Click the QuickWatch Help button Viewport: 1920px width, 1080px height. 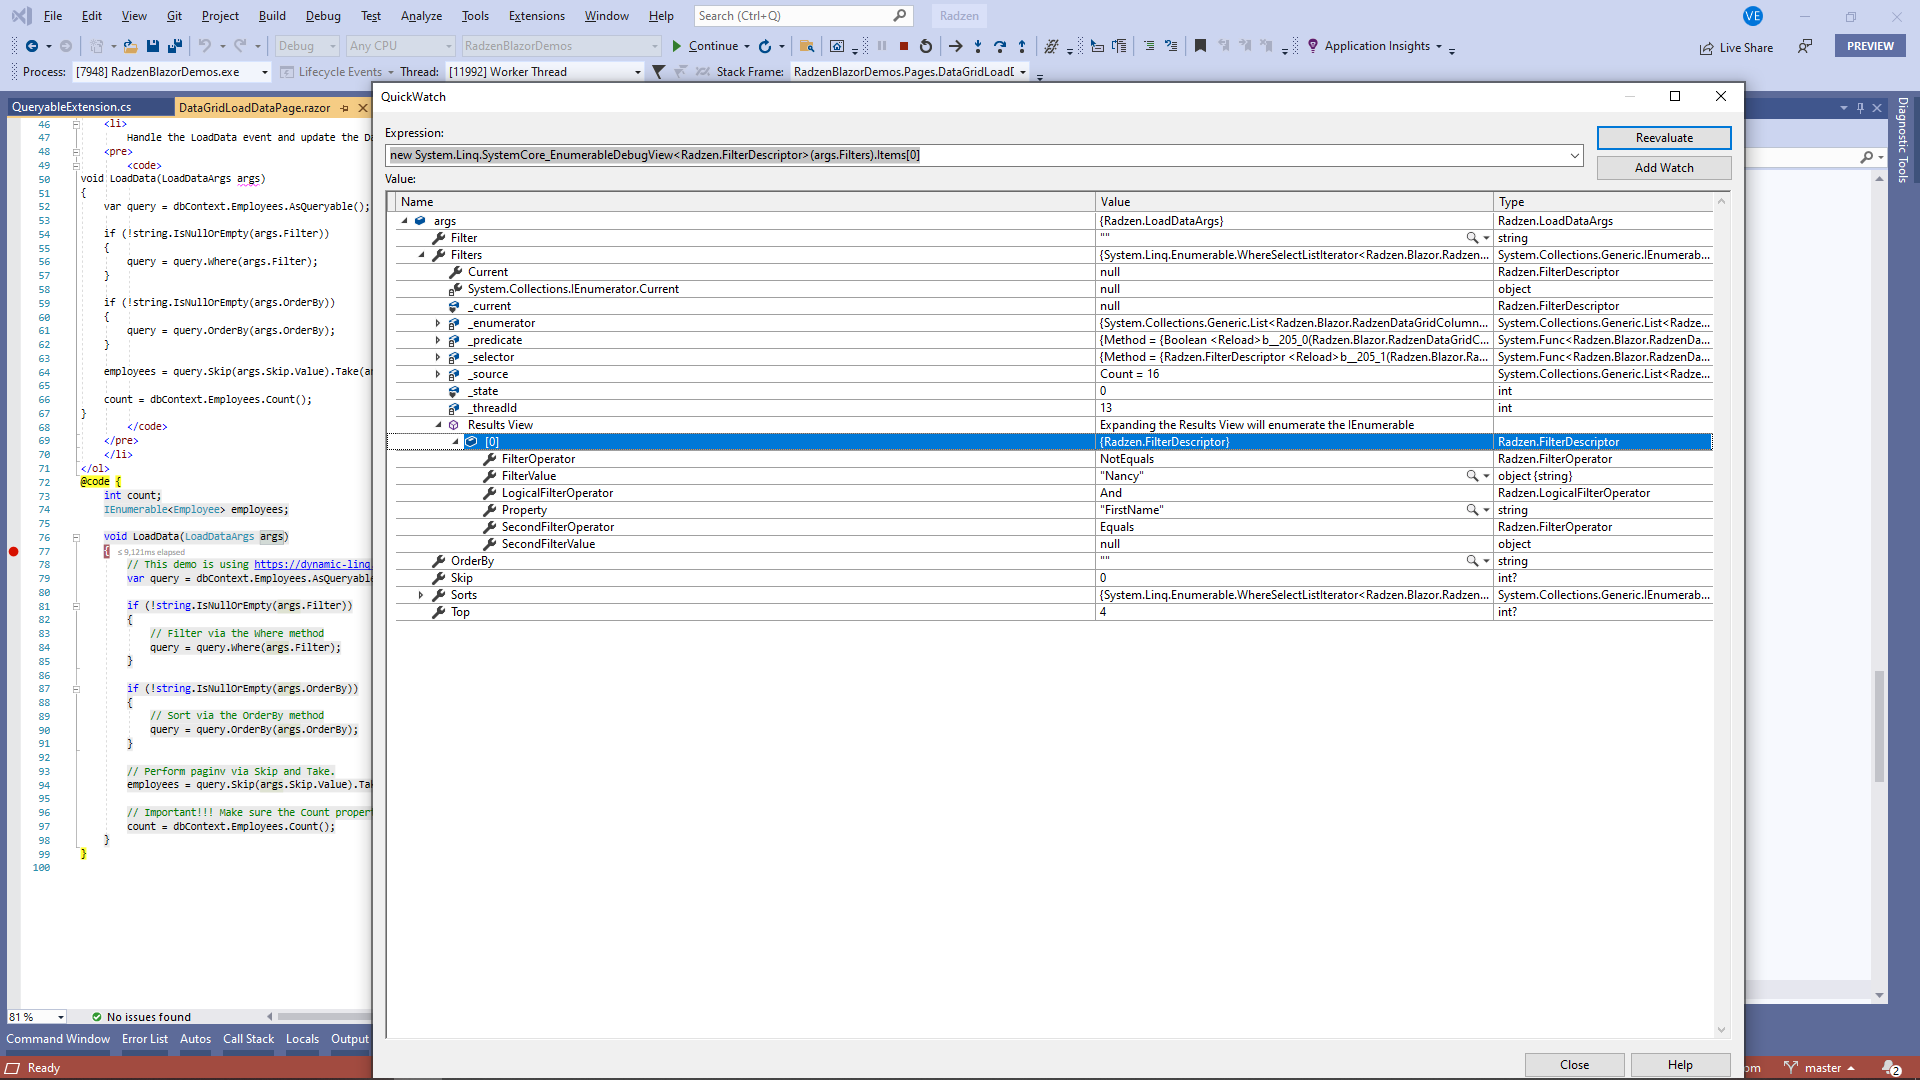point(1680,1065)
